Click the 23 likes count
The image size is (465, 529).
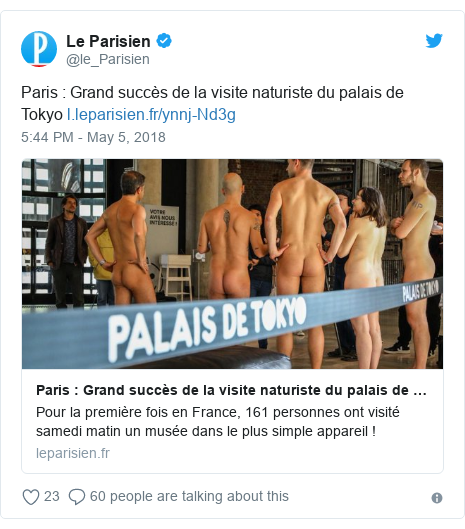click(52, 497)
